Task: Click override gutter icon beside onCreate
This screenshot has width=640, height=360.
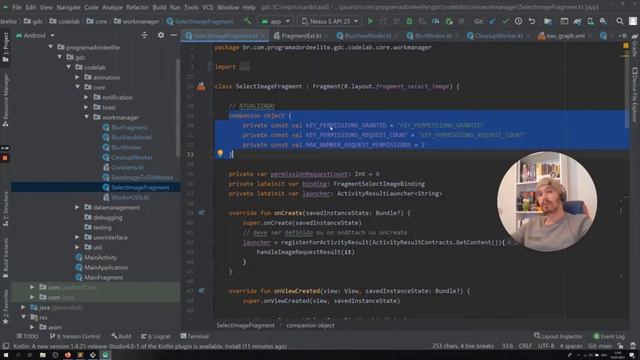Action: point(201,213)
